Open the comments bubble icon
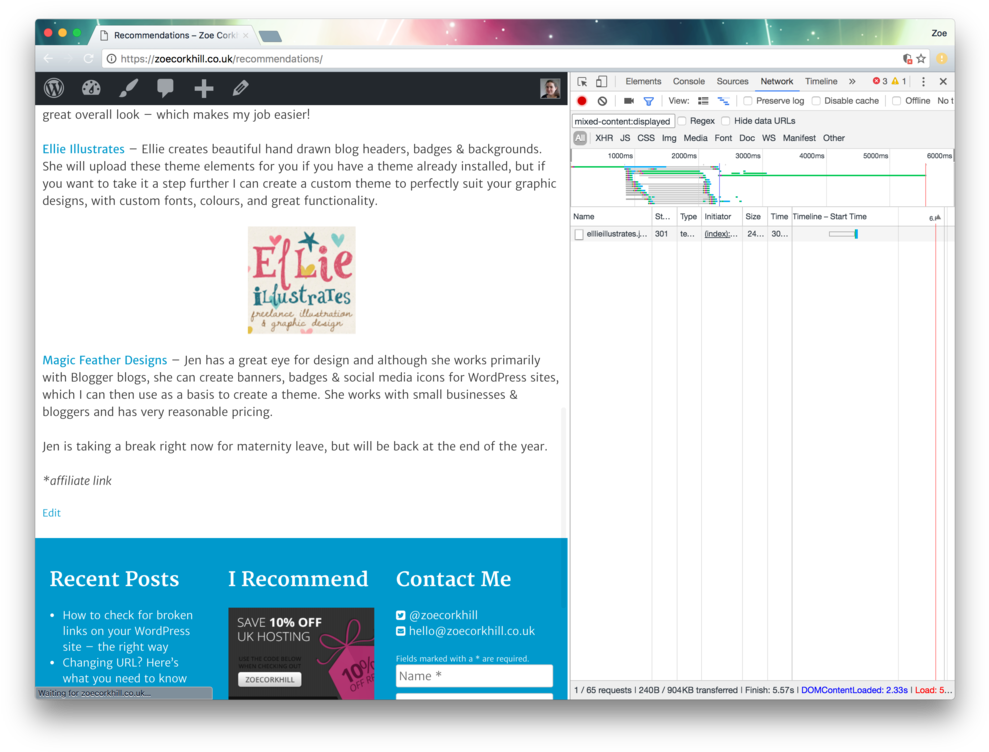This screenshot has height=752, width=989. point(165,88)
